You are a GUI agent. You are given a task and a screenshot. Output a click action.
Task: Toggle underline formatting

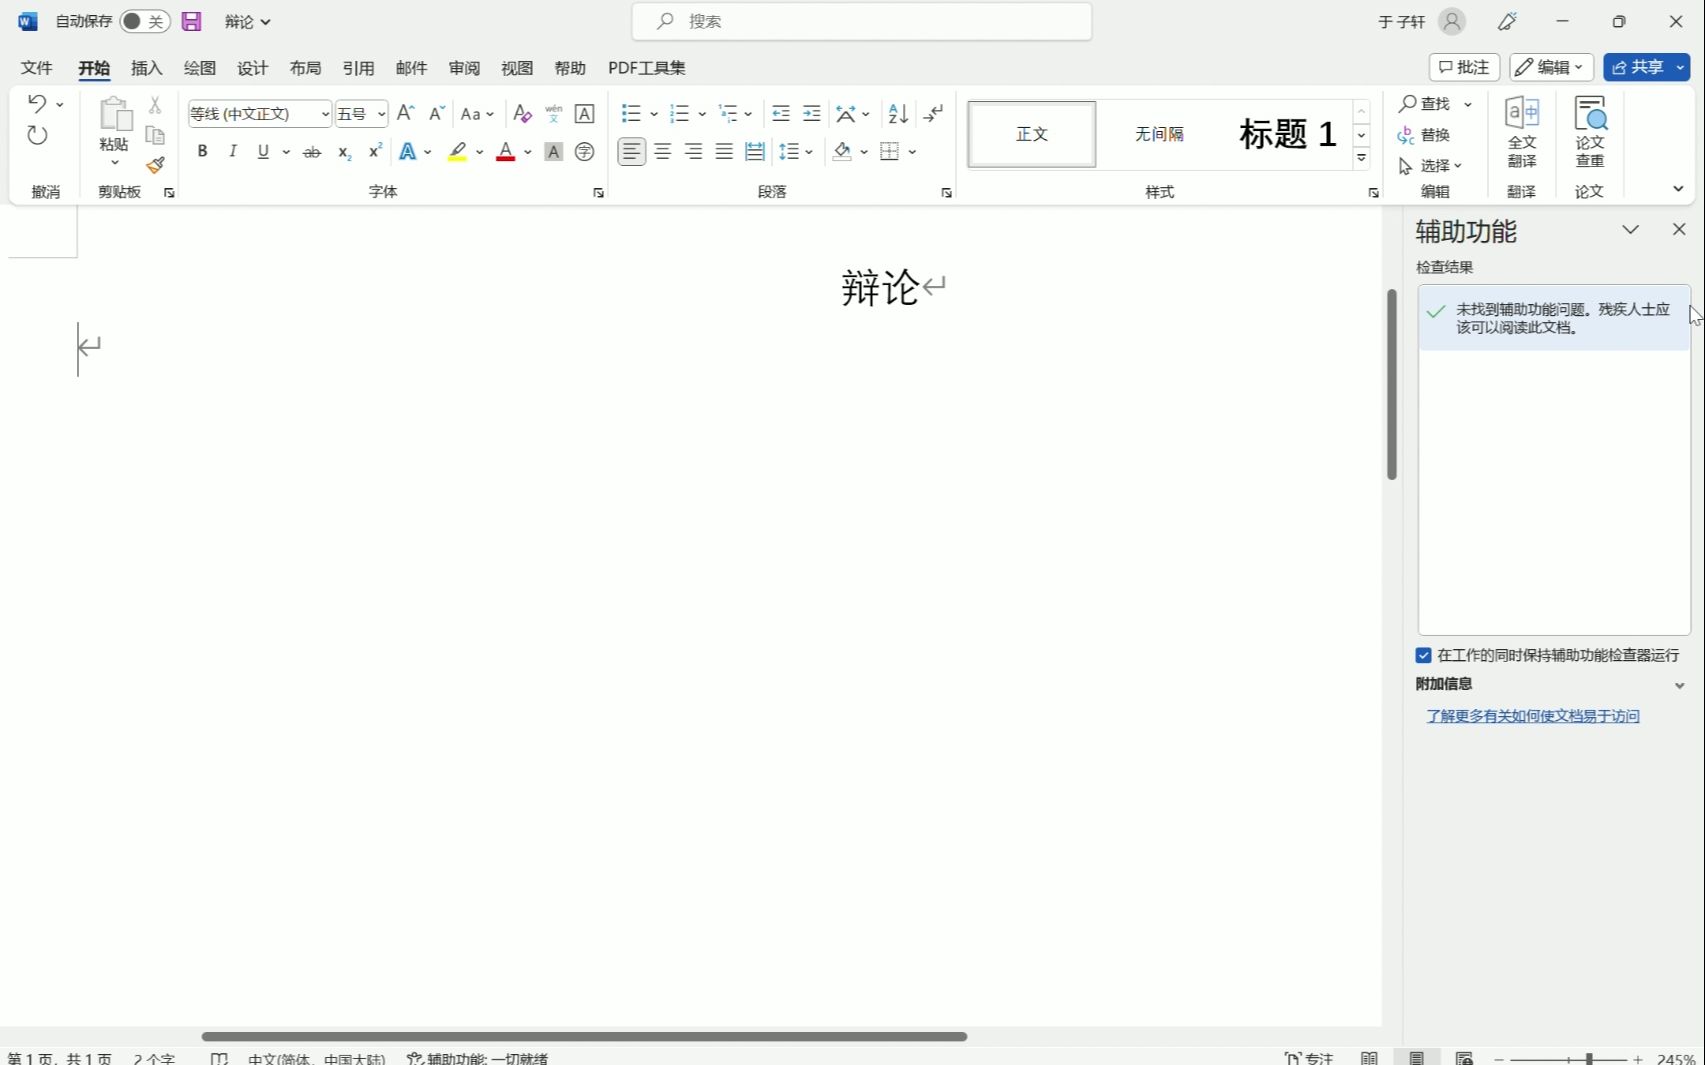[263, 152]
